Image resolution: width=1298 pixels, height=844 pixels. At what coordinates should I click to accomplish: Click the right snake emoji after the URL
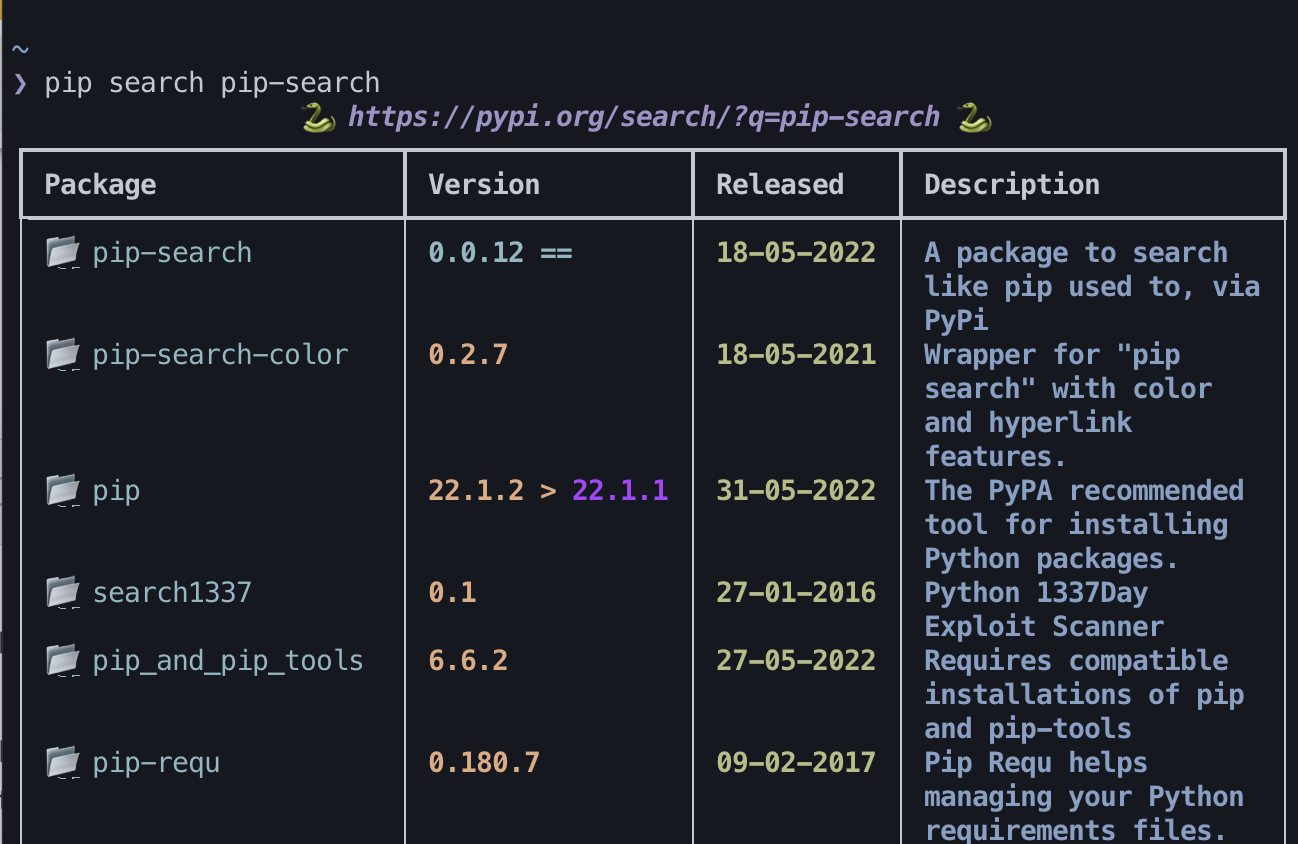coord(971,115)
